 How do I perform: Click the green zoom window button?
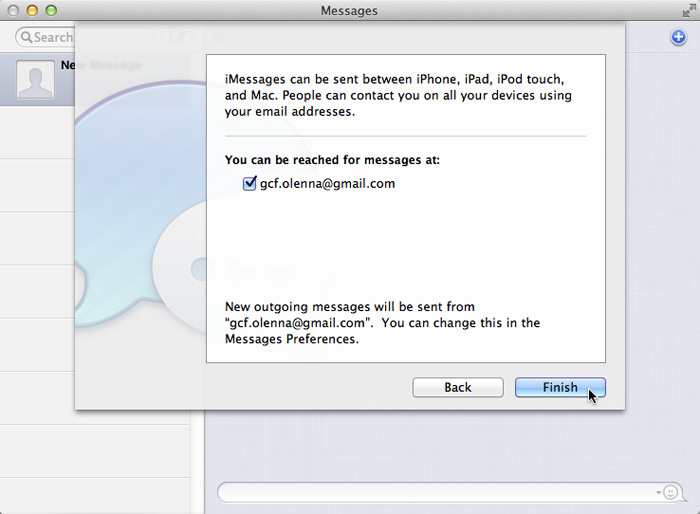click(50, 10)
